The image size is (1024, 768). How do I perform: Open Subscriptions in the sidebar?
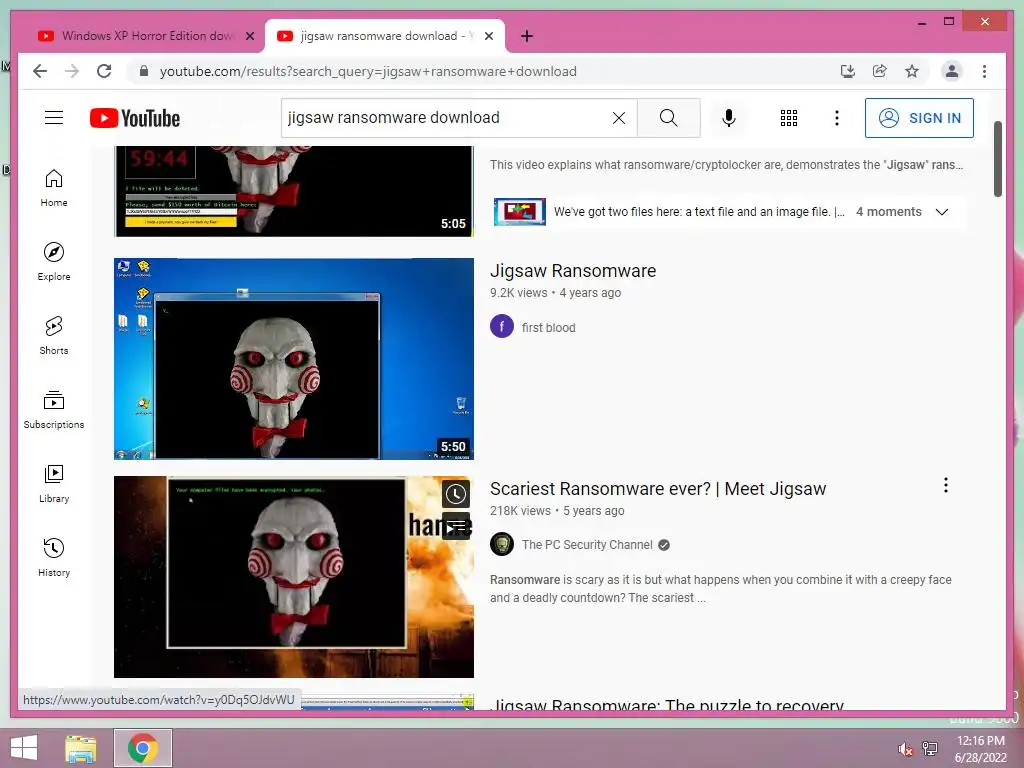pos(54,409)
